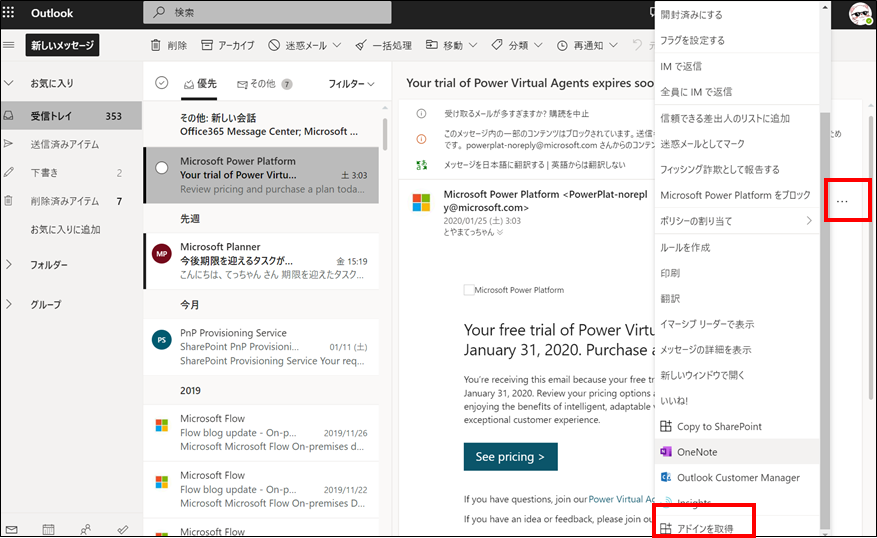
Task: Choose OneNote add-in menu item
Action: pyautogui.click(x=737, y=452)
